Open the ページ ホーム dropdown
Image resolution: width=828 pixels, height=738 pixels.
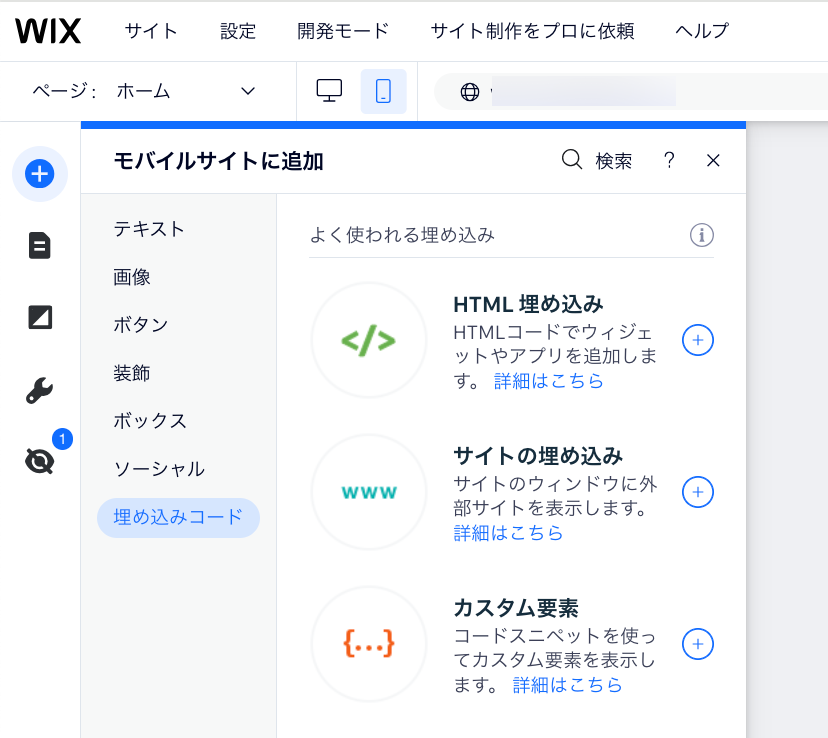click(190, 90)
